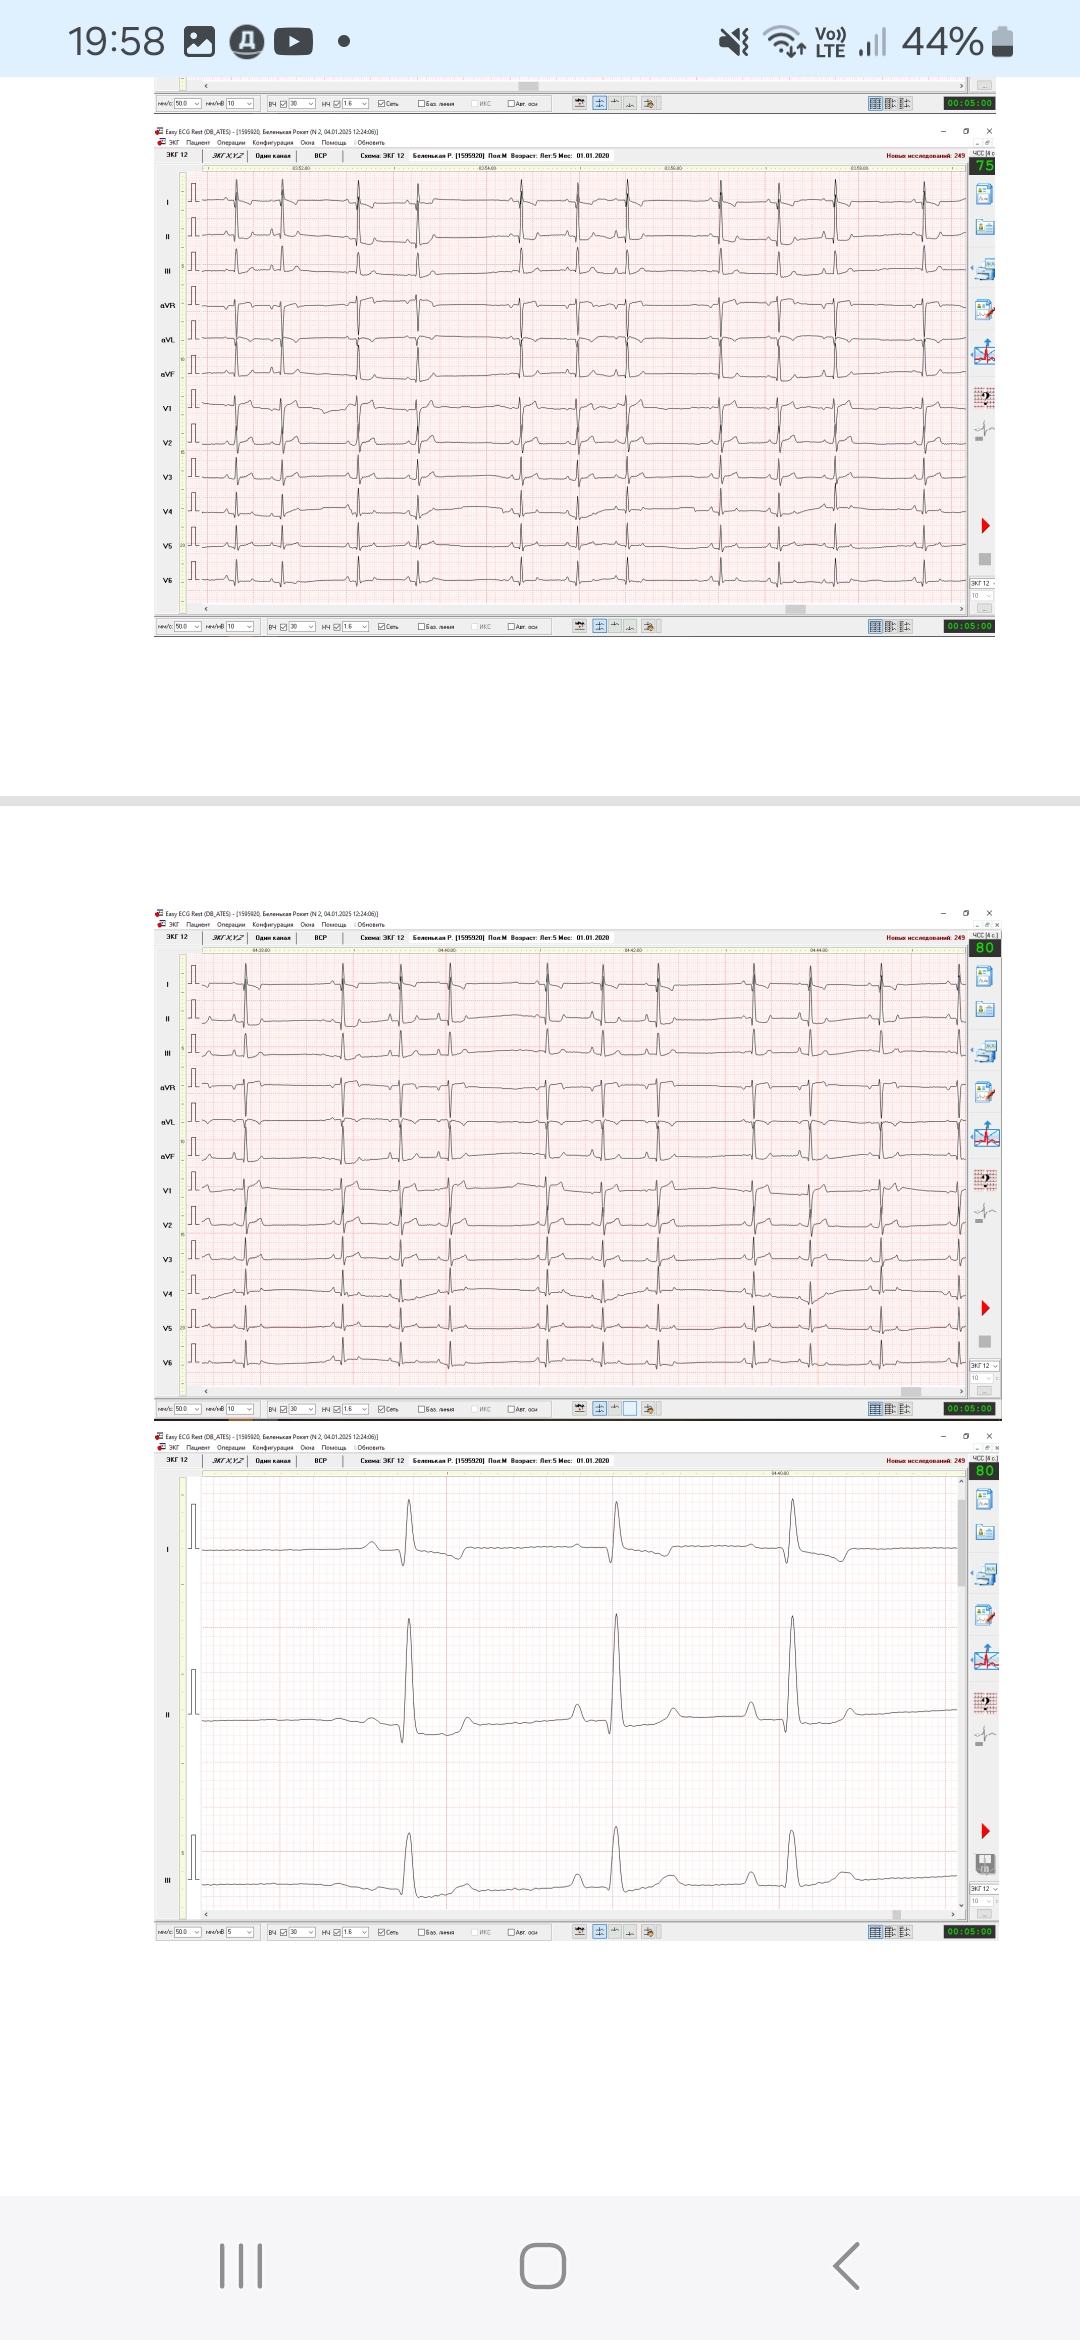Image resolution: width=1080 pixels, height=2340 pixels.
Task: Click the ECG complex icon in bottom three-lead window
Action: [985, 1736]
